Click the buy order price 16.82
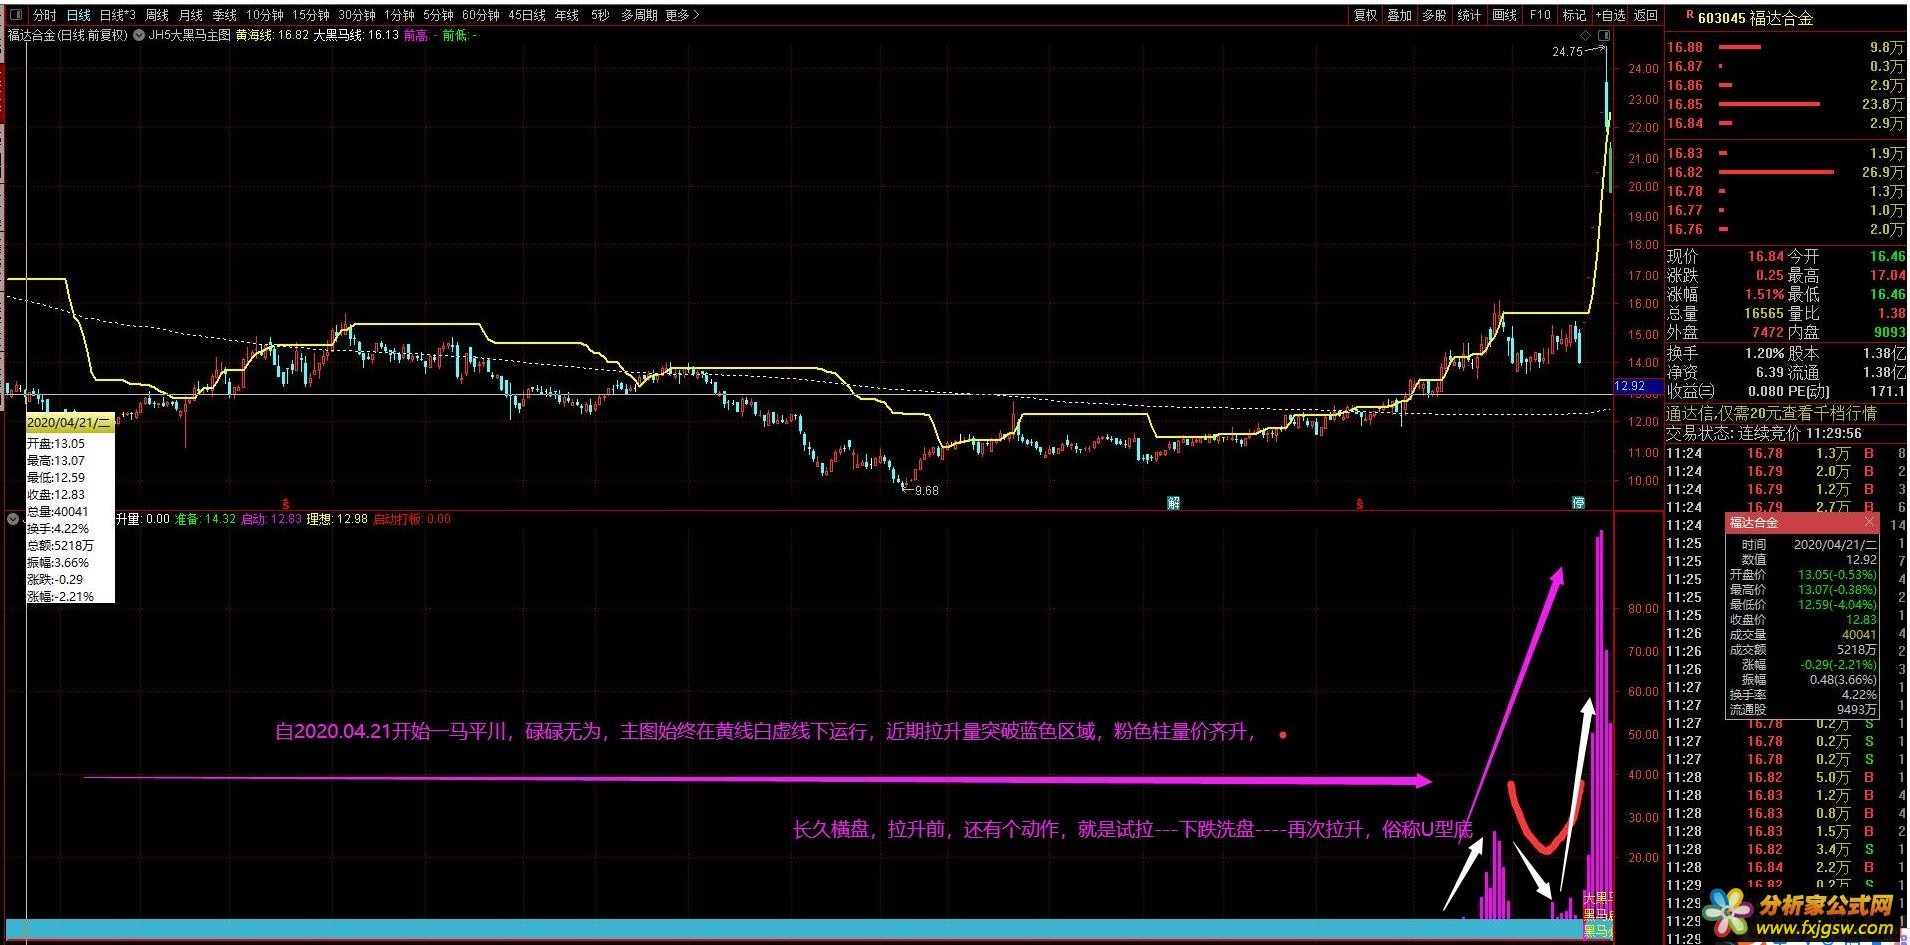The width and height of the screenshot is (1910, 945). click(x=1685, y=172)
